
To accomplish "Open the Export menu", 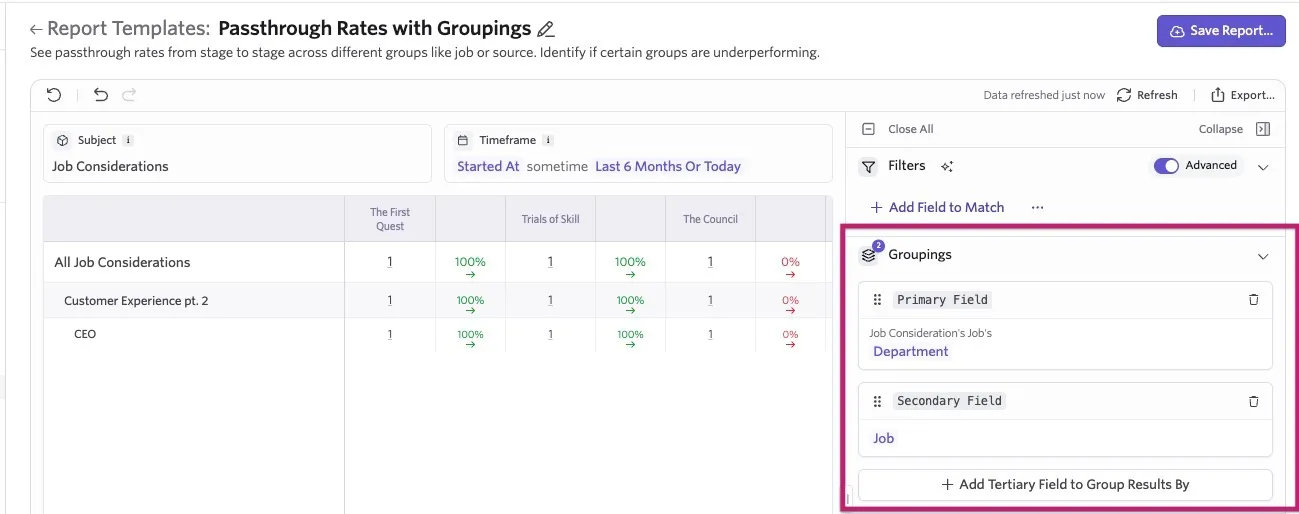I will point(1242,95).
